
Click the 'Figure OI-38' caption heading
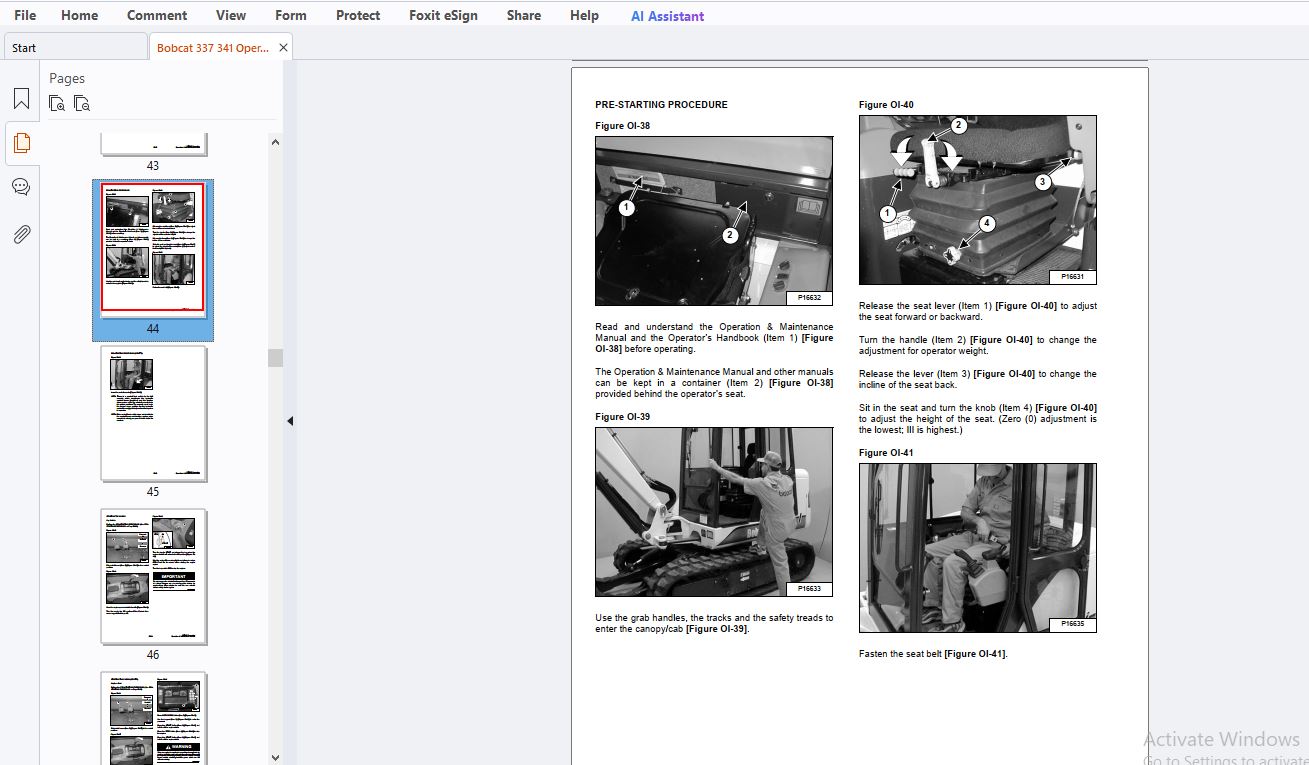pyautogui.click(x=622, y=126)
